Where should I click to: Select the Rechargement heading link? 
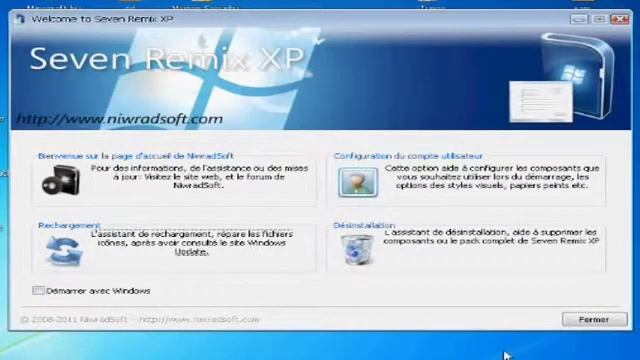(69, 225)
